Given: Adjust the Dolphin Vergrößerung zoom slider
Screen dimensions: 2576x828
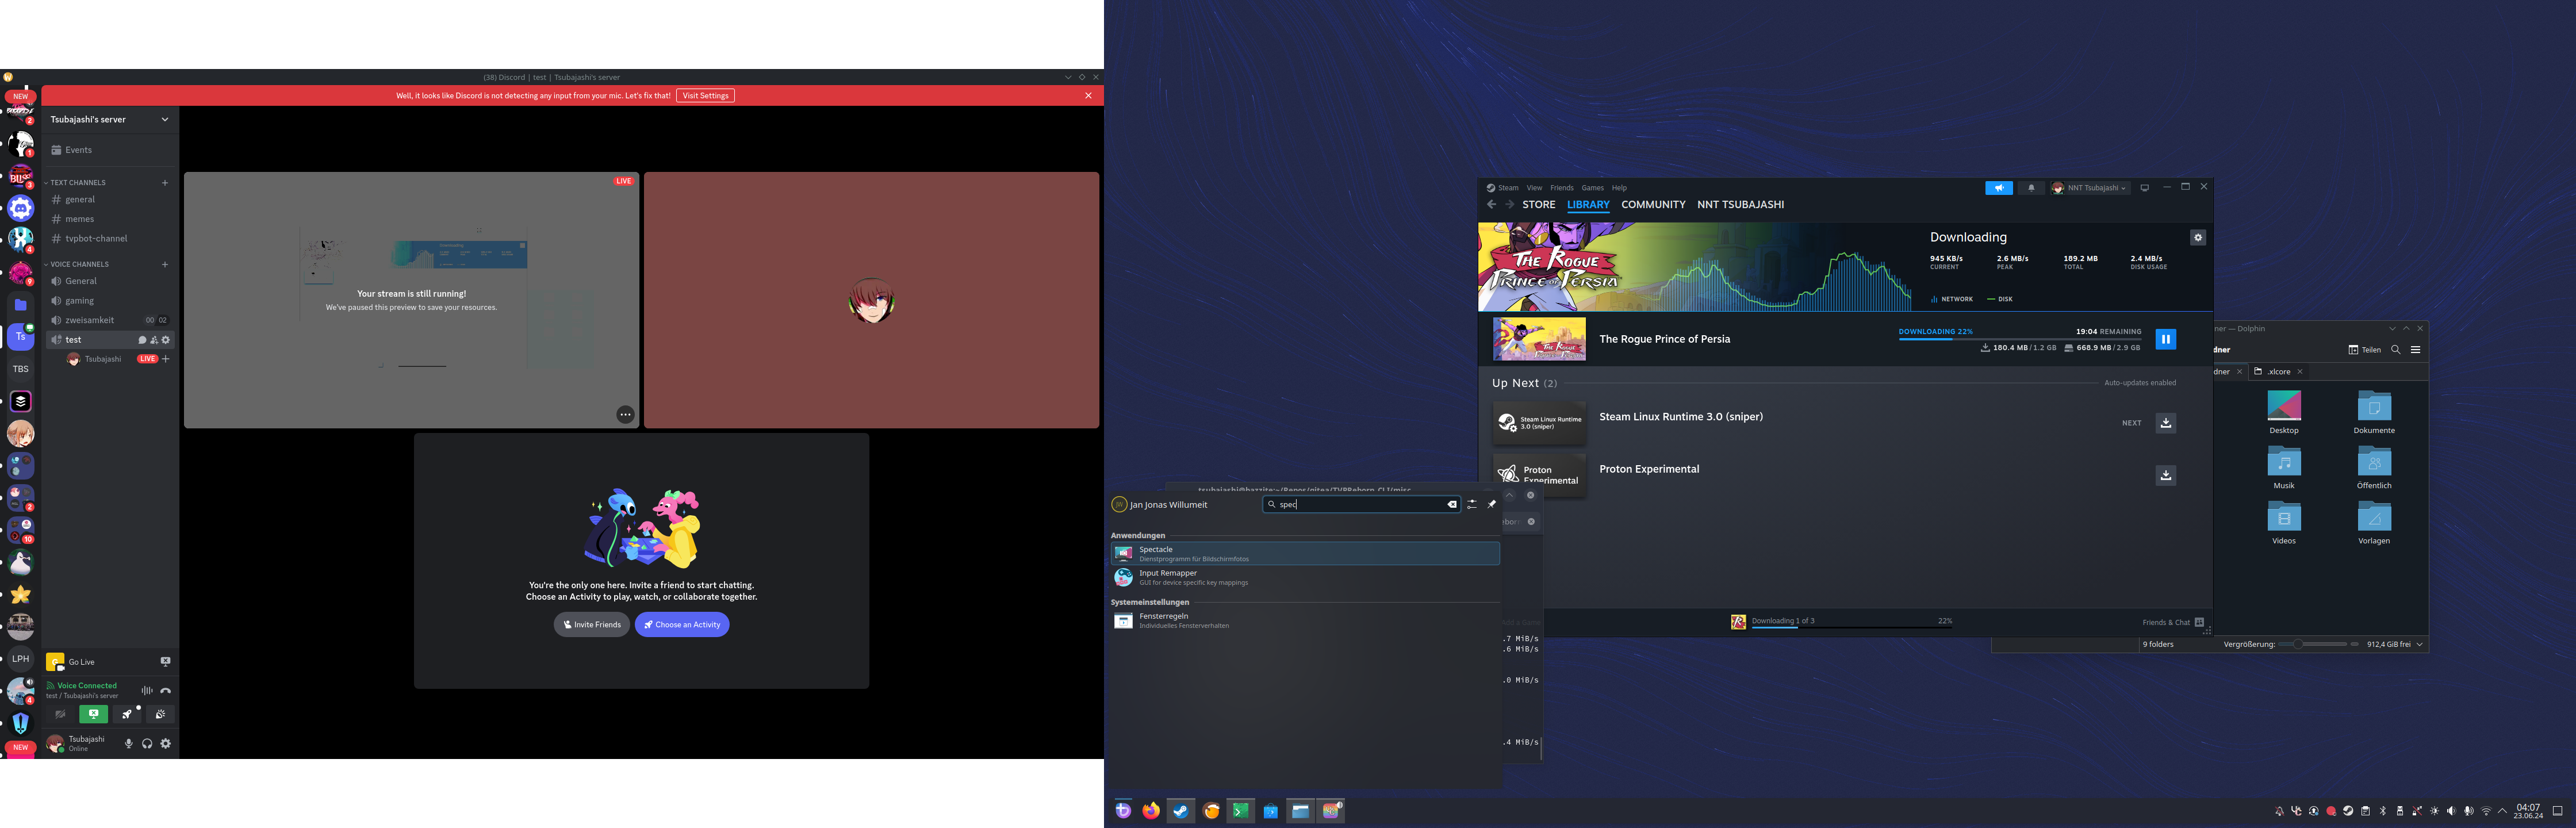Looking at the screenshot, I should tap(2298, 644).
